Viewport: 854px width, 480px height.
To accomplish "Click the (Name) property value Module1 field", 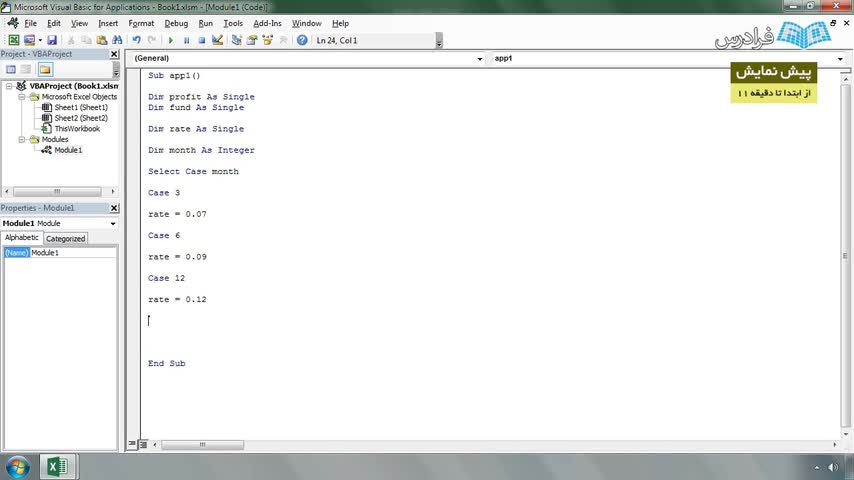I will tap(72, 253).
